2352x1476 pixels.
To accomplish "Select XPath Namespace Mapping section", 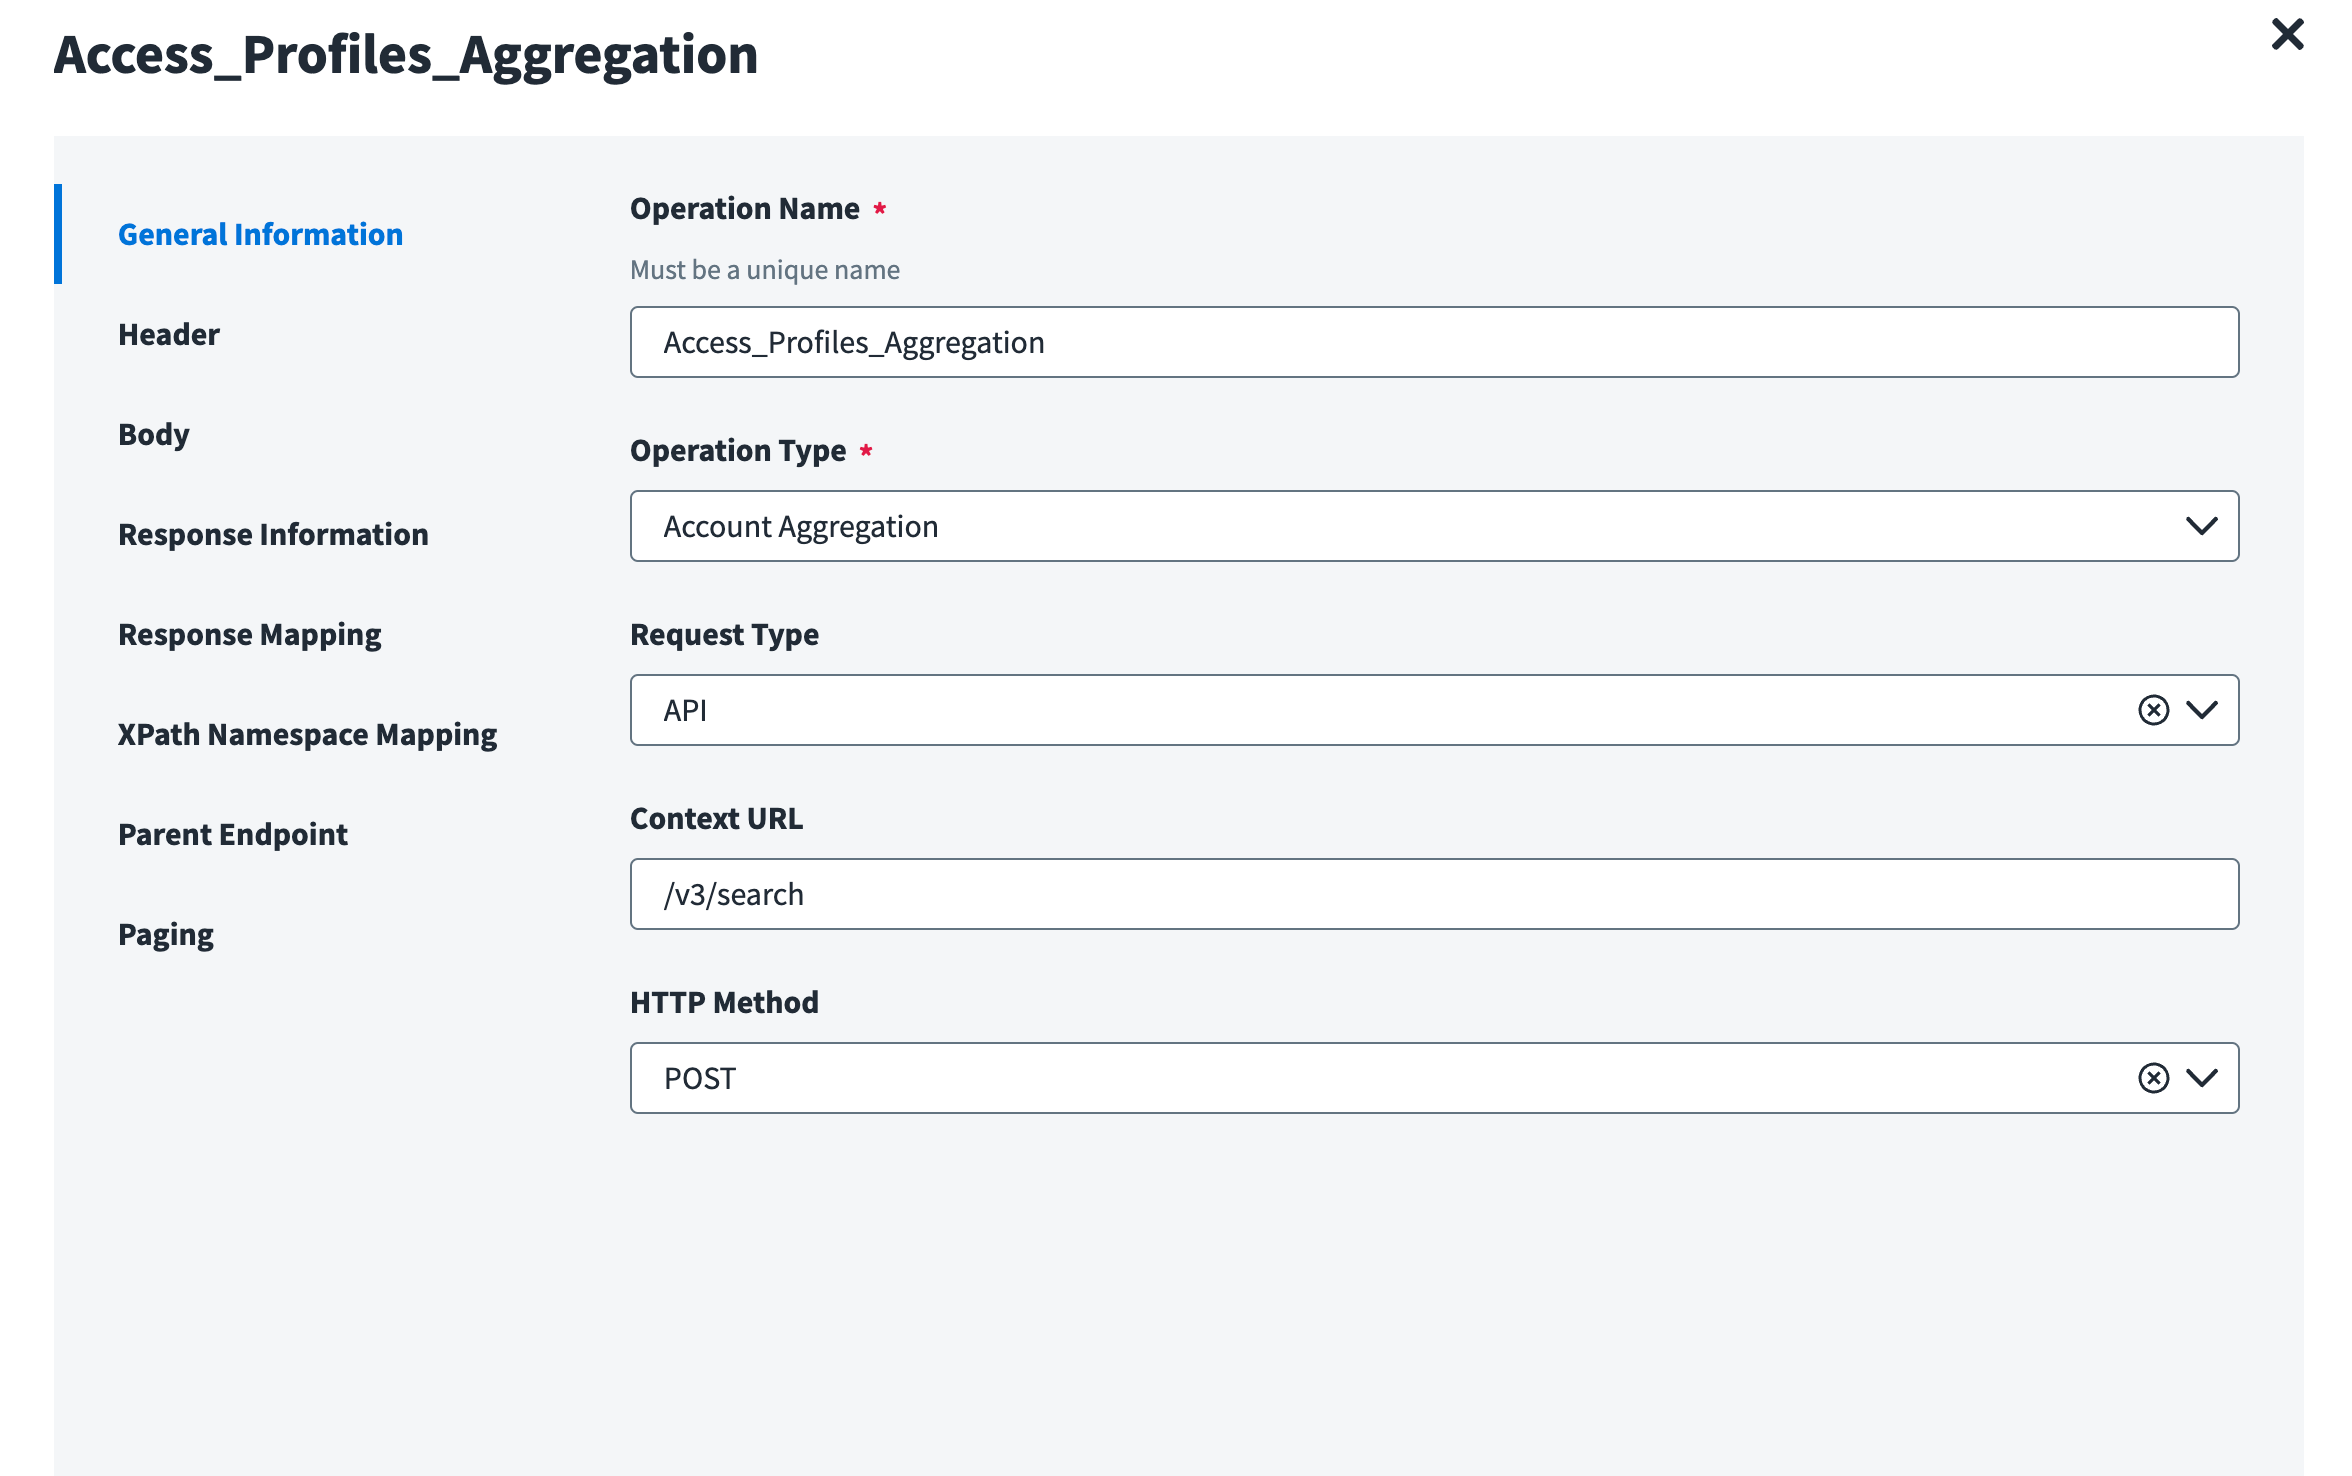I will click(x=307, y=734).
